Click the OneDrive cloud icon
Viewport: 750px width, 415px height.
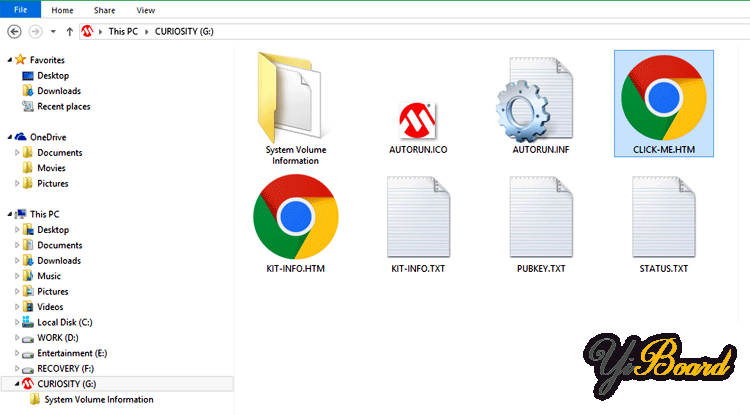tap(20, 137)
